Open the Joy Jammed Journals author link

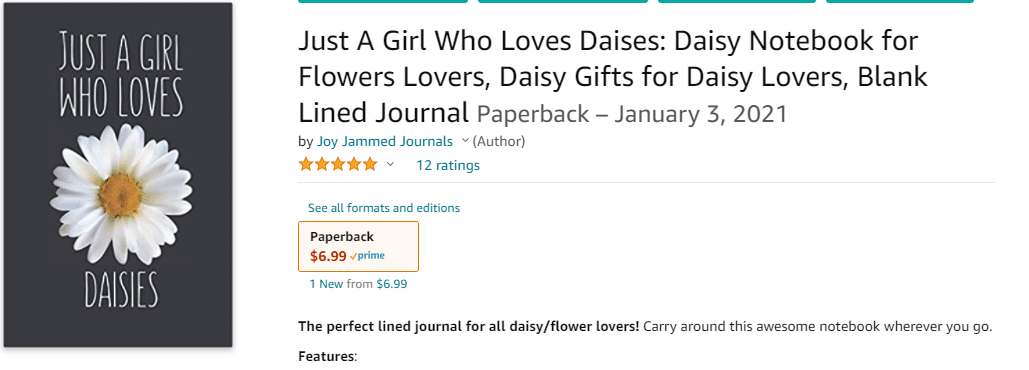[385, 141]
